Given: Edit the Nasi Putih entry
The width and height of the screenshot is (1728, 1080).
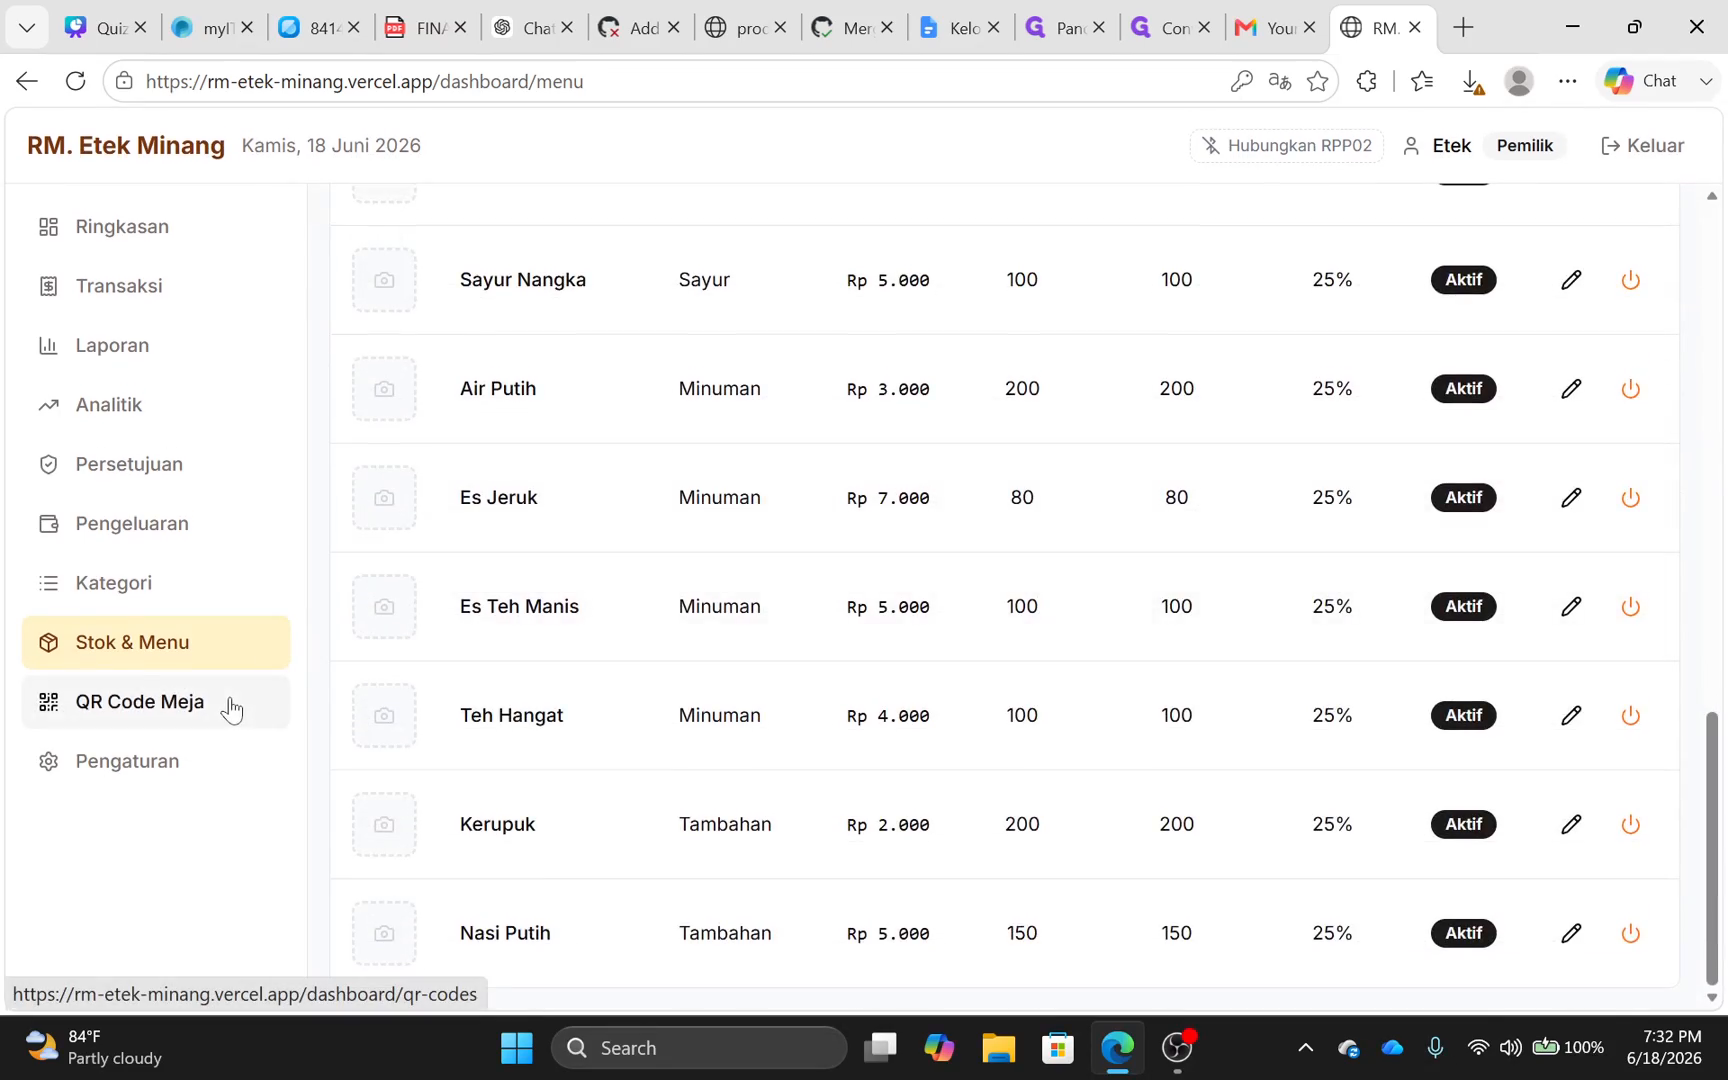Looking at the screenshot, I should pos(1571,934).
